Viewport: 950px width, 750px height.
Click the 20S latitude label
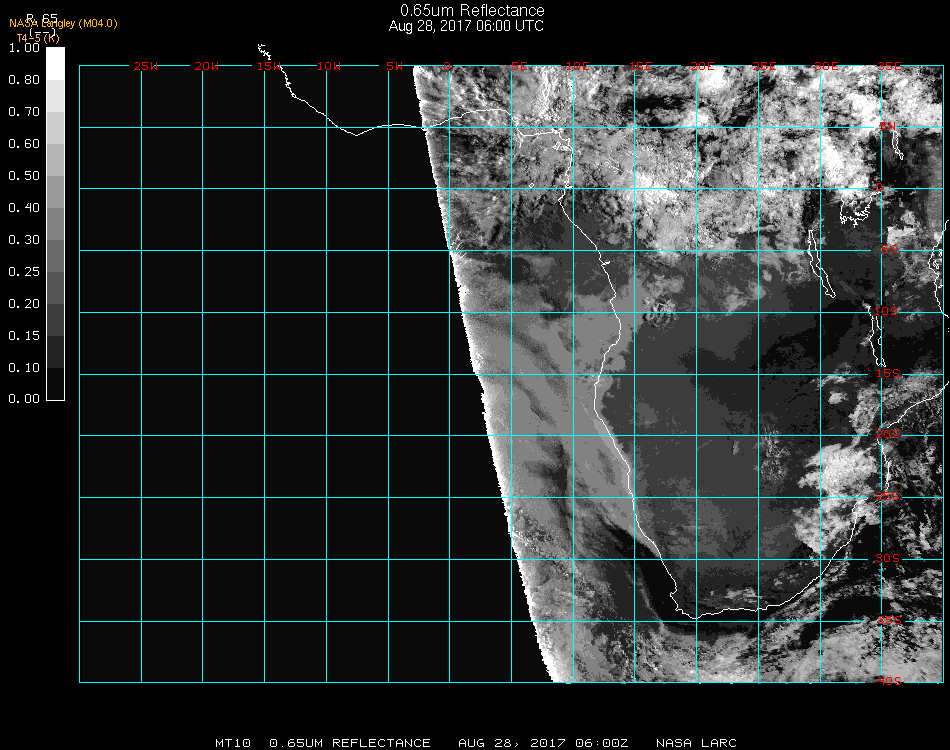887,435
